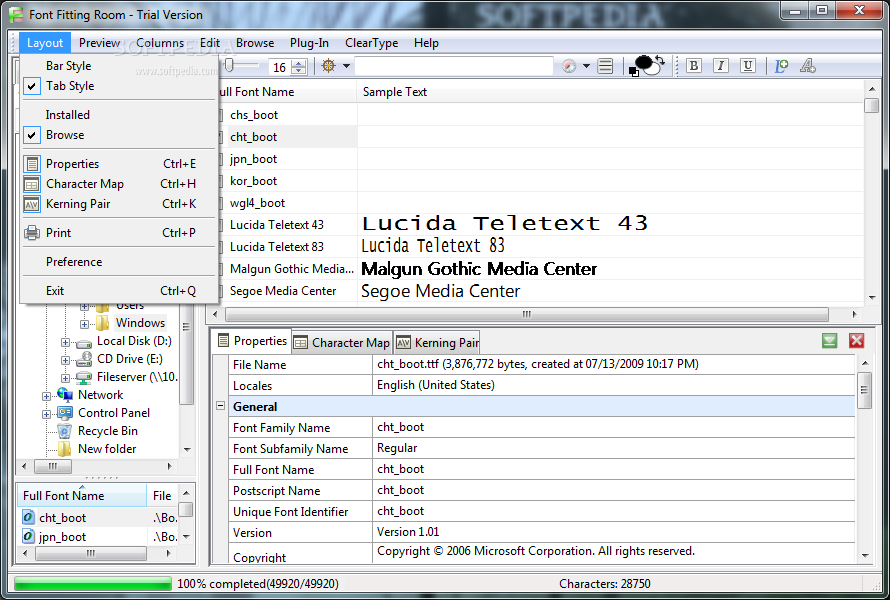Toggle Italic formatting button
890x600 pixels.
[x=721, y=66]
